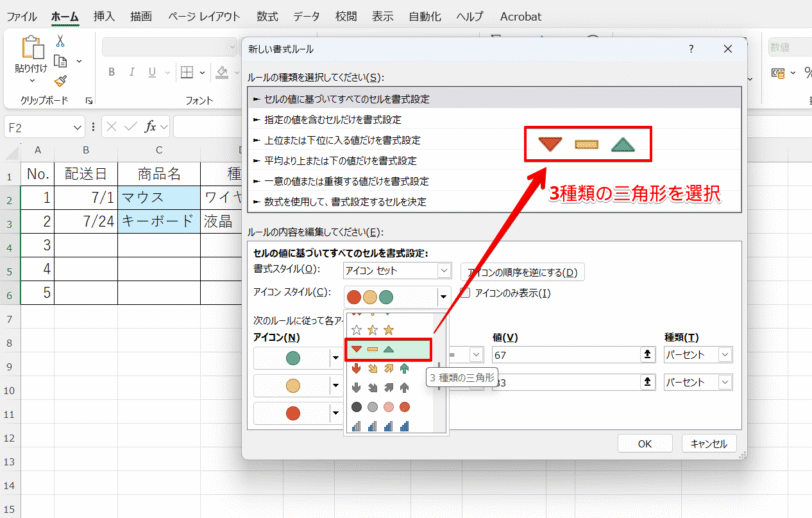
Task: Open the 挿入 ribbon tab
Action: coord(104,17)
